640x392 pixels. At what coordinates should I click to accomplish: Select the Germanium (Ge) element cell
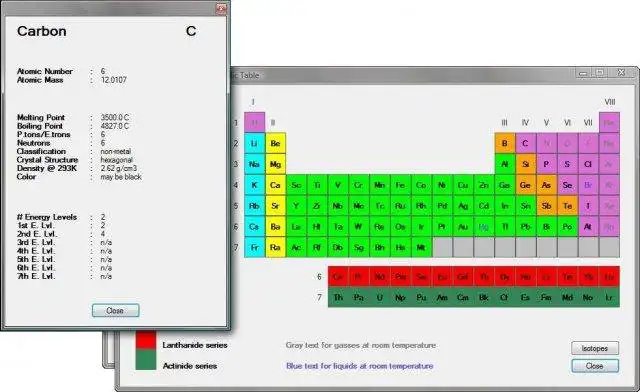(526, 185)
